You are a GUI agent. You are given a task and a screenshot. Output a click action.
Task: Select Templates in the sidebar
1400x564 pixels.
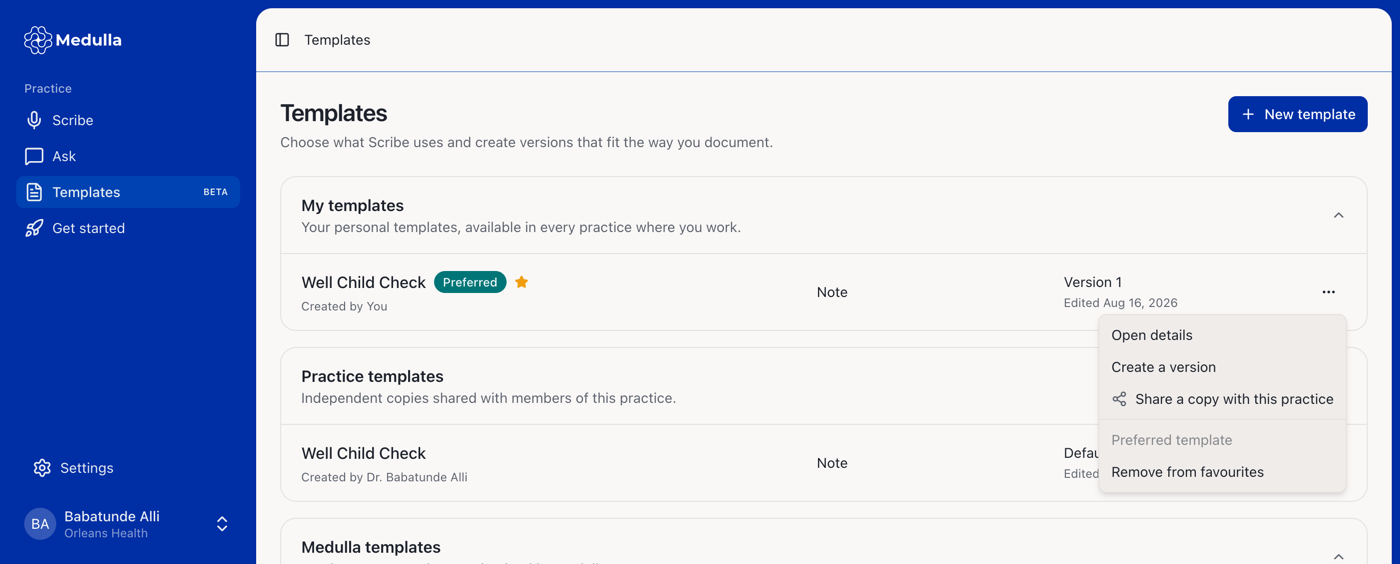point(128,192)
